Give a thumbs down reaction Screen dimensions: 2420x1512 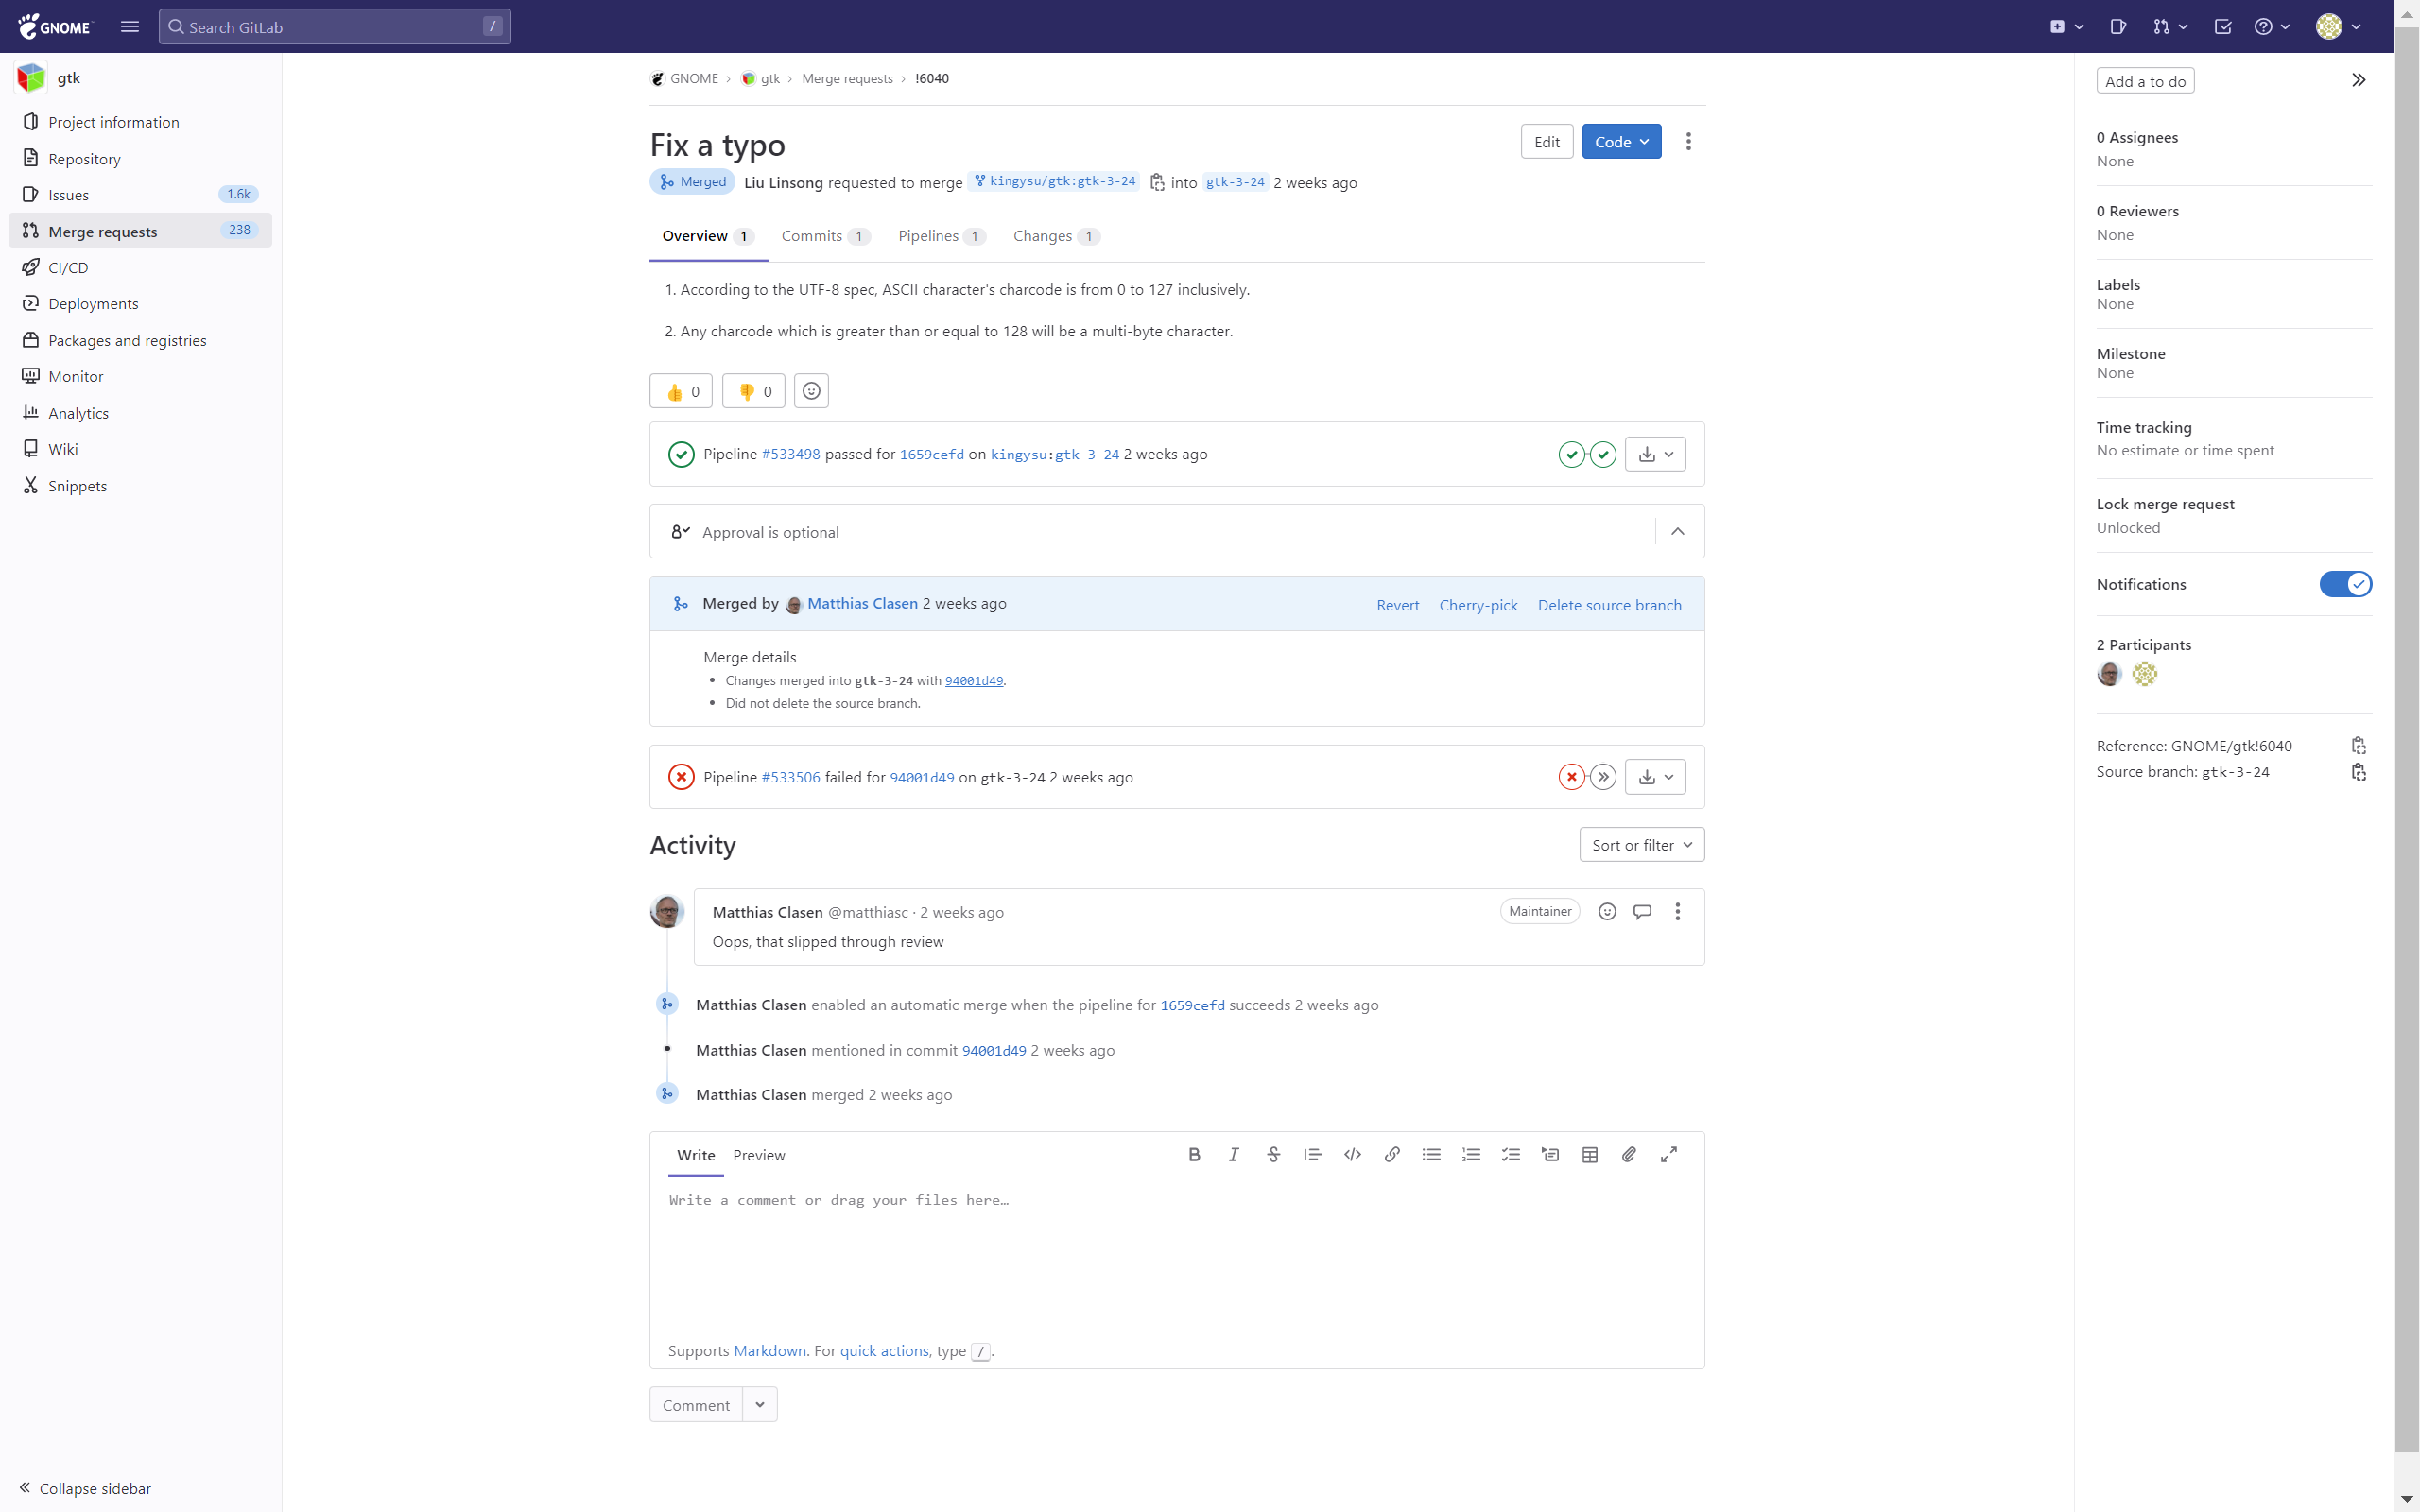click(754, 391)
